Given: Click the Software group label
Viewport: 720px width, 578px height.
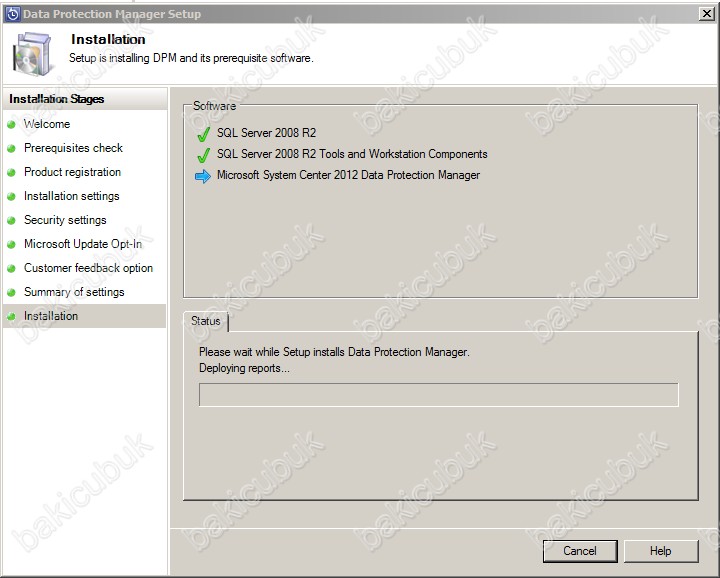Looking at the screenshot, I should (214, 106).
